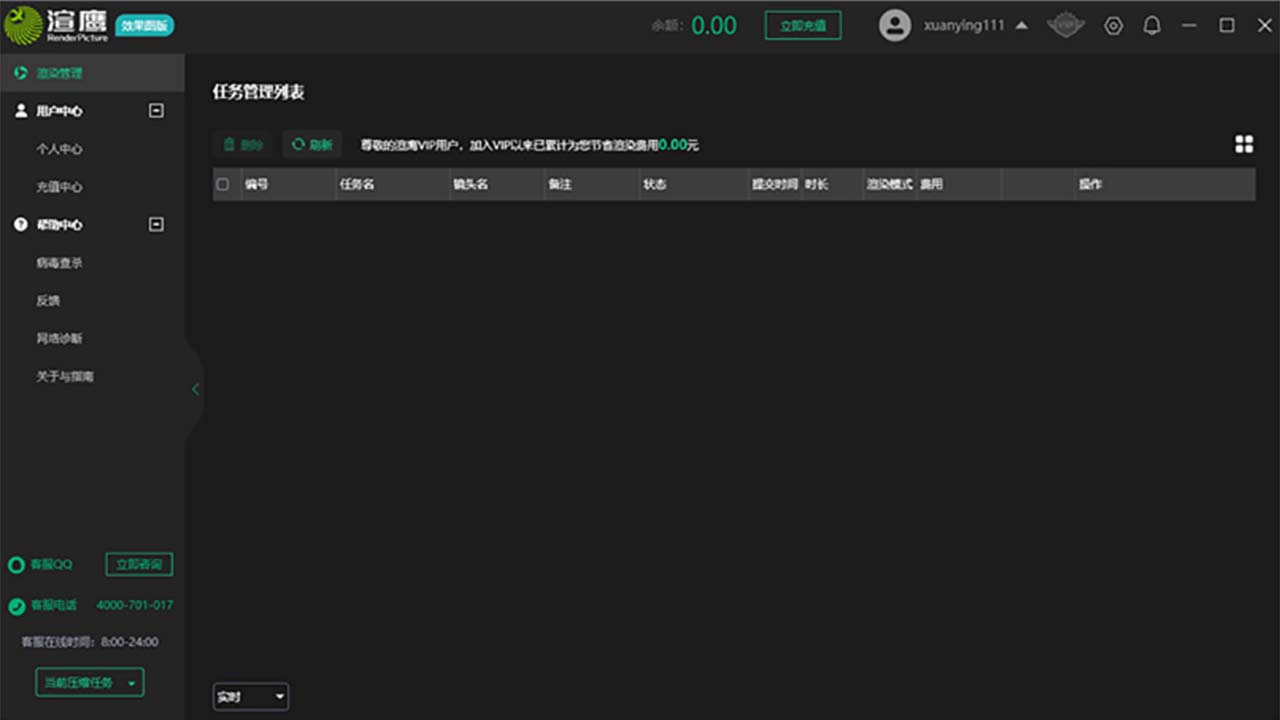Click the 渲鹰 RenderPicture logo
Image resolution: width=1280 pixels, height=720 pixels.
[x=56, y=26]
